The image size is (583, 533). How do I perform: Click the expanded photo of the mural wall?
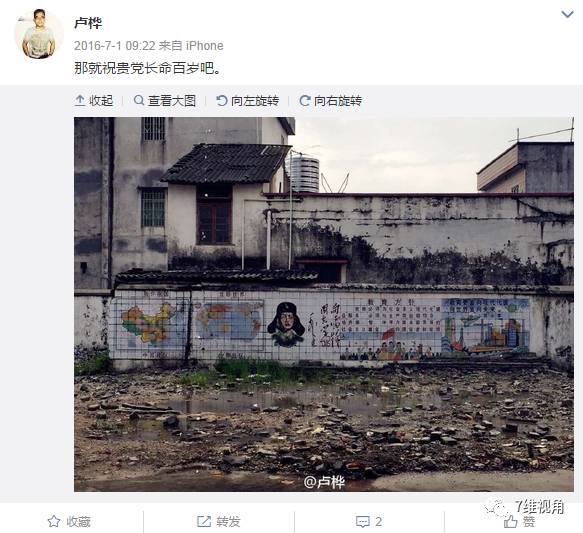coord(324,304)
